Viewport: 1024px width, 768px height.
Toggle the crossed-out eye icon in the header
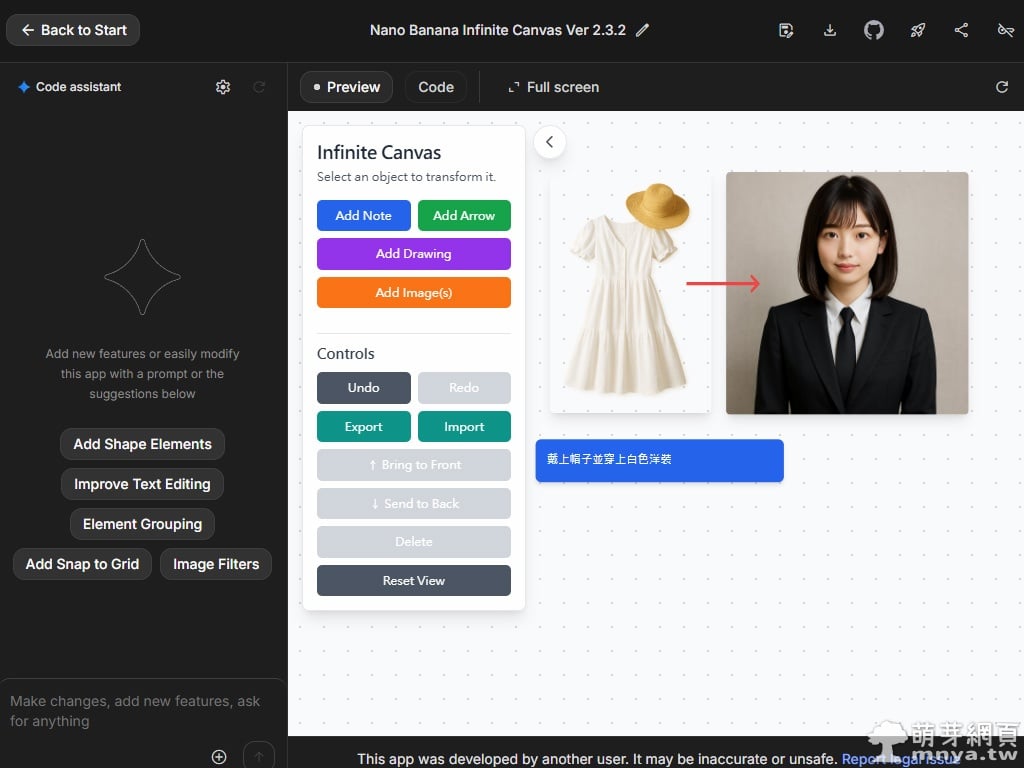pyautogui.click(x=1005, y=30)
